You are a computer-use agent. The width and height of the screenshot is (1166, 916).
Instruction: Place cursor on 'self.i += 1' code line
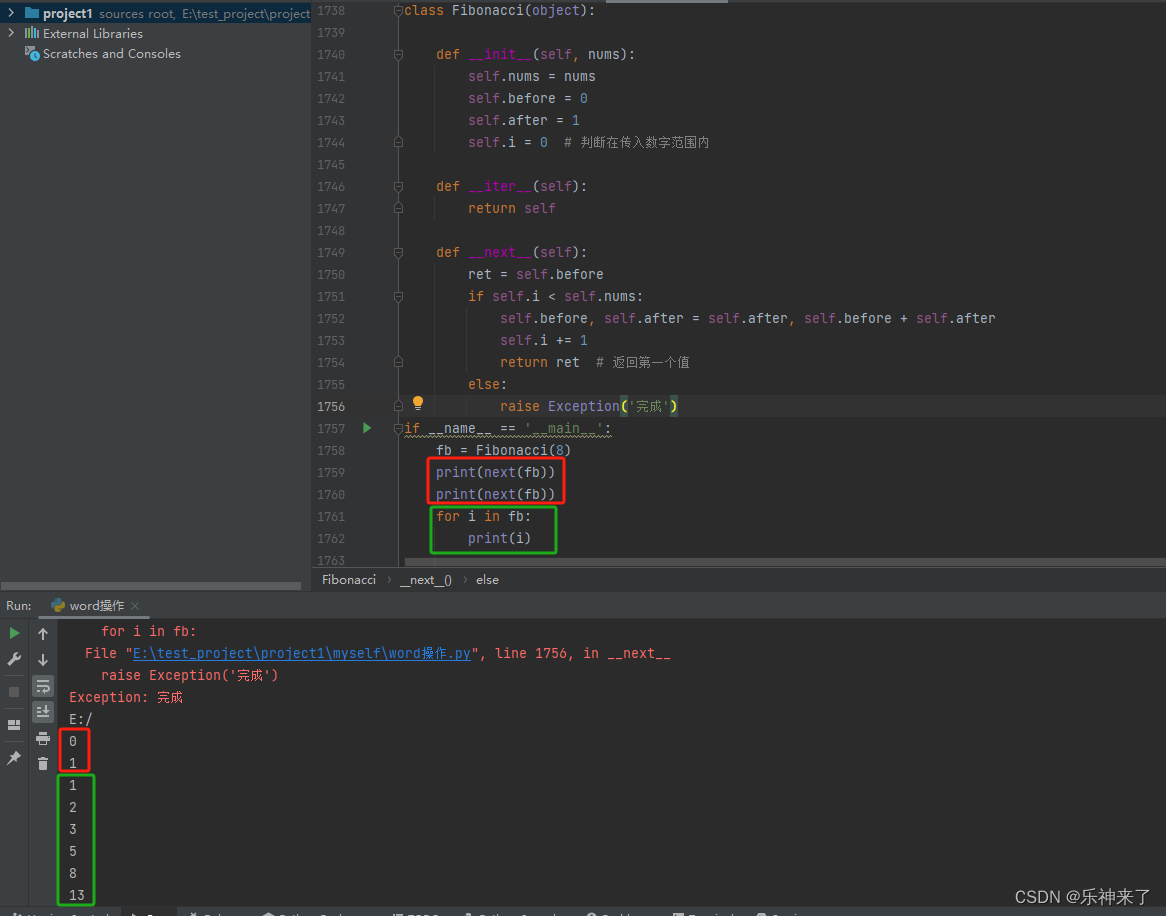tap(544, 340)
